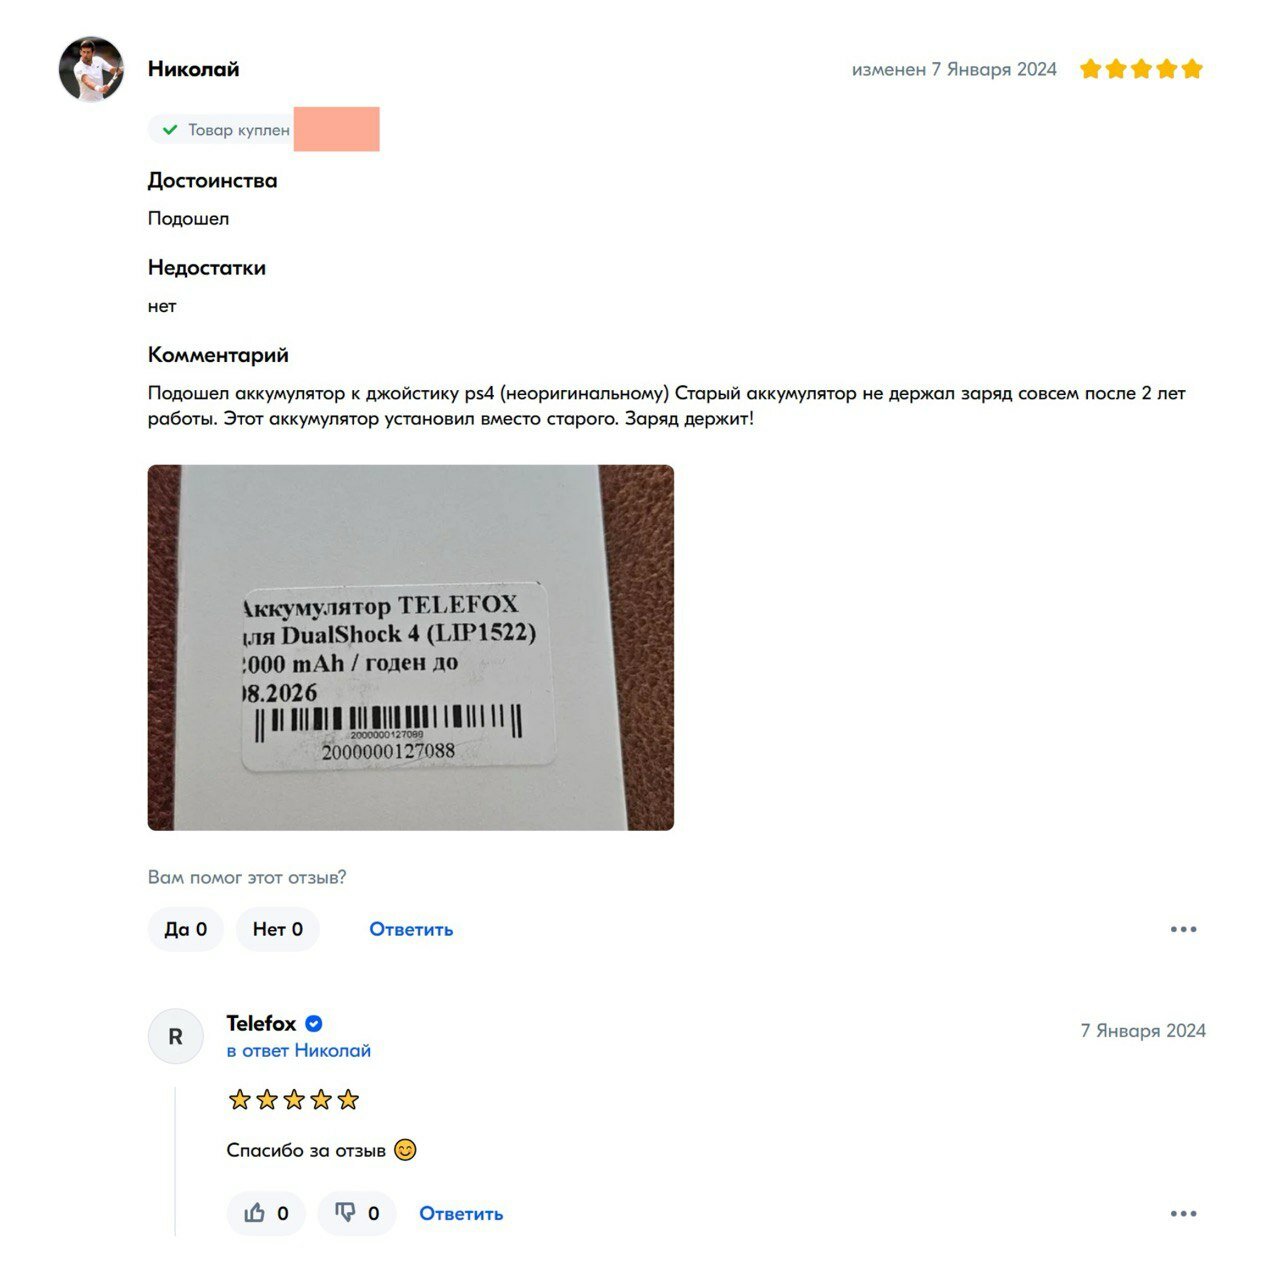
Task: Click the round R avatar of Telefox
Action: pyautogui.click(x=176, y=1036)
